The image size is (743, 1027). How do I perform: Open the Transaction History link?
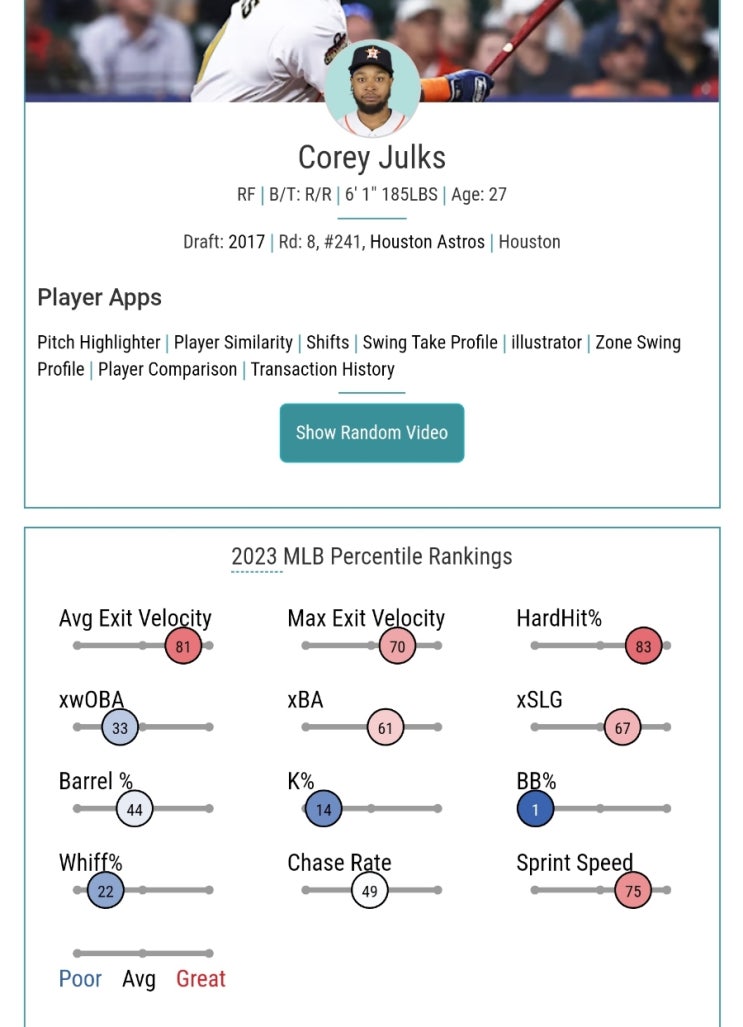pyautogui.click(x=322, y=369)
